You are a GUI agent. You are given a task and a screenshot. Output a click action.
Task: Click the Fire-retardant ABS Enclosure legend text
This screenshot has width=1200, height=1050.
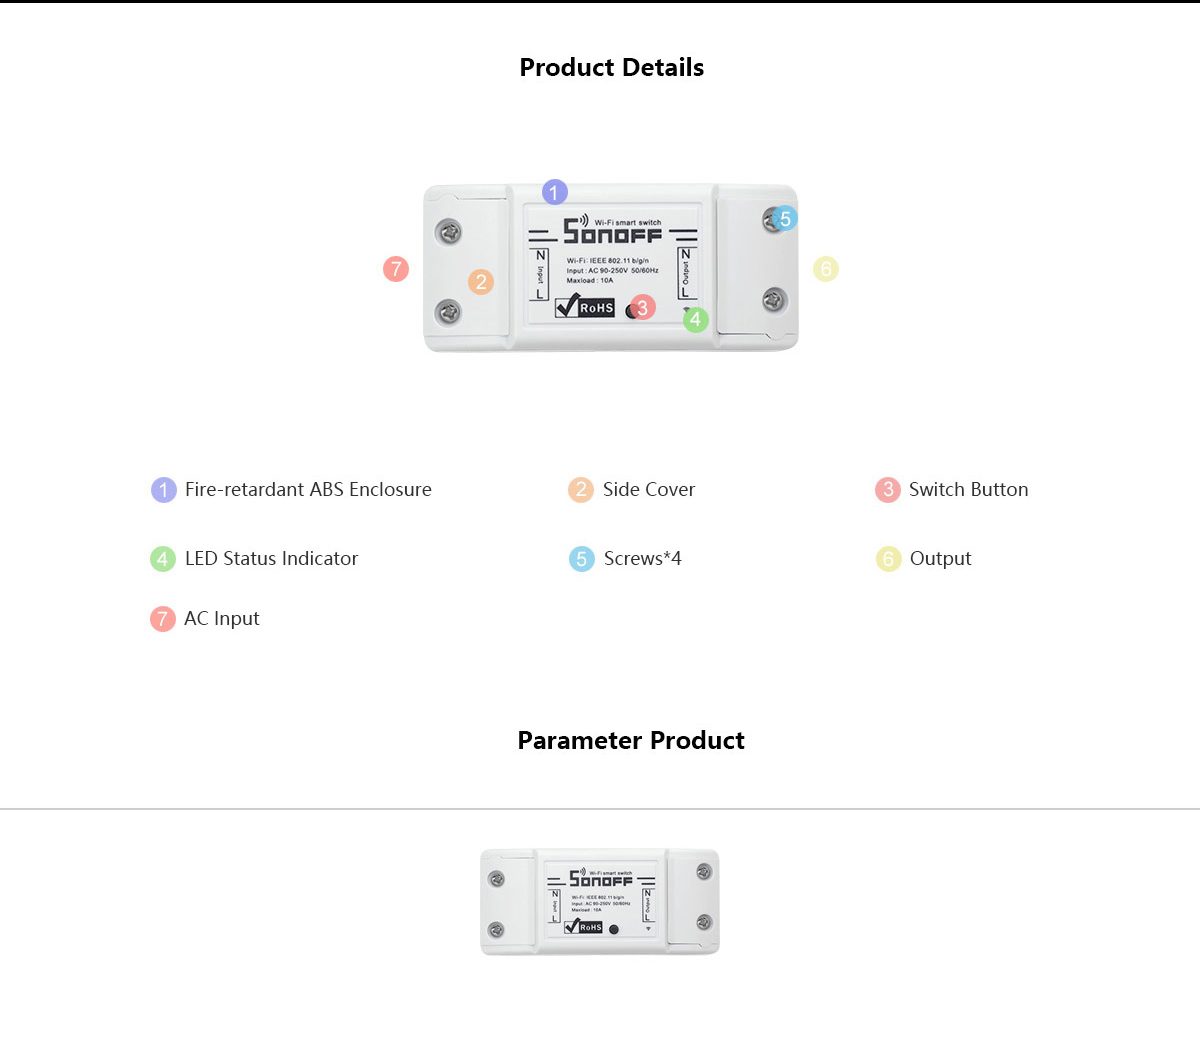click(308, 490)
